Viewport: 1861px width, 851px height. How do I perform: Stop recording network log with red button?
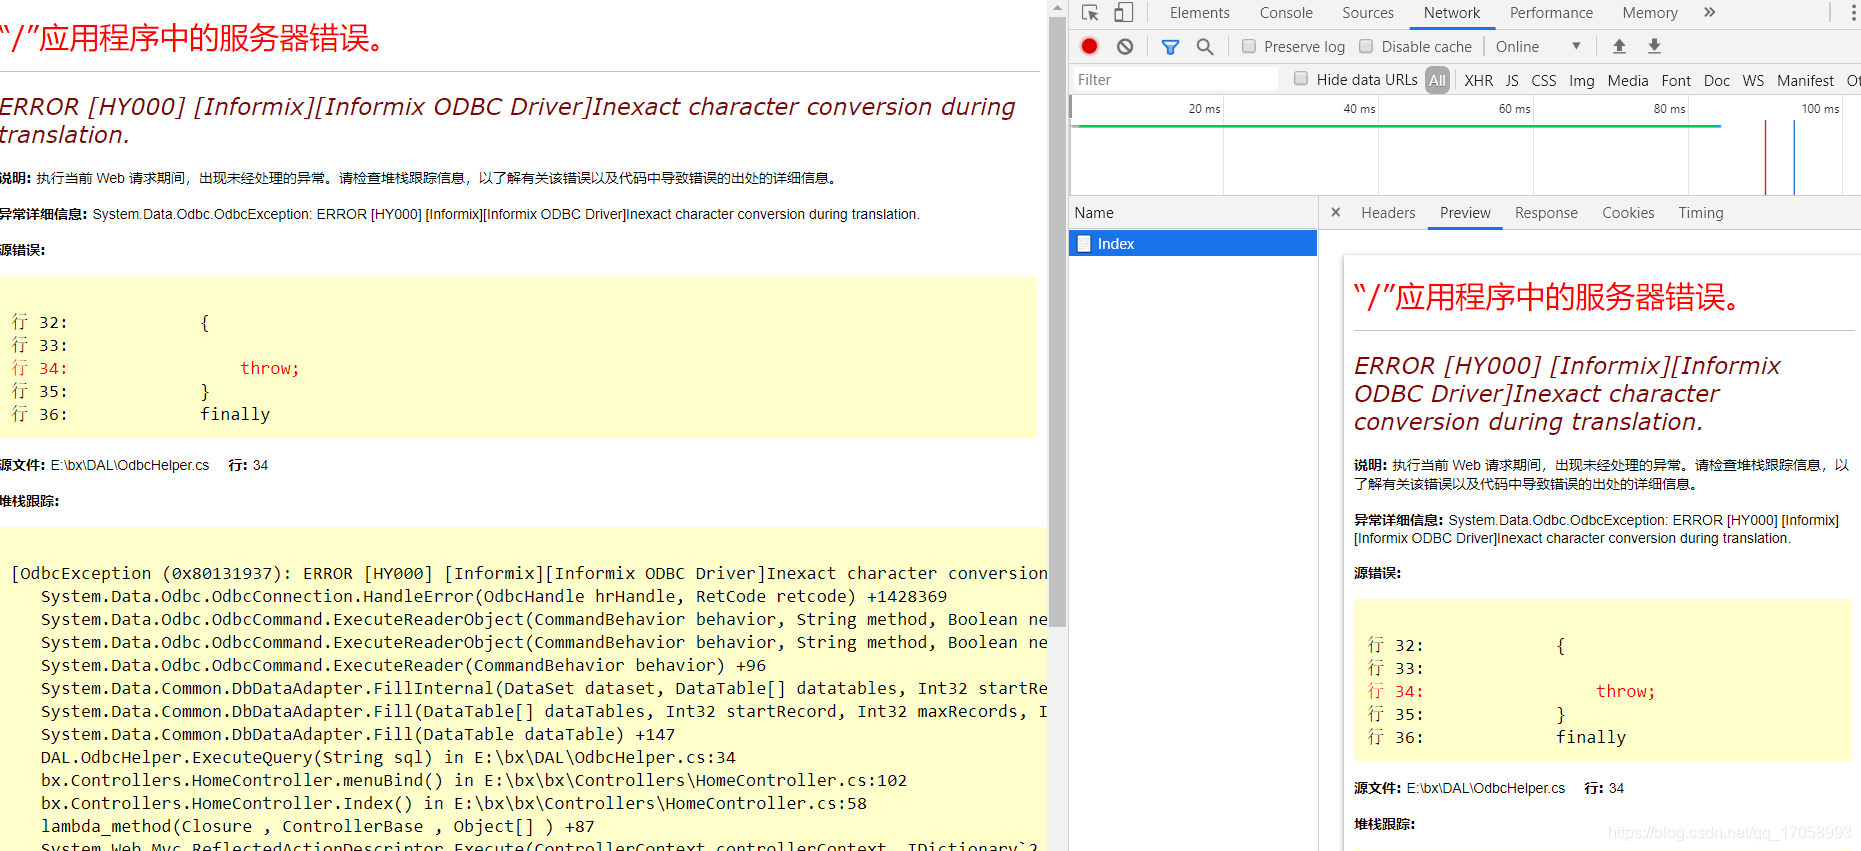1090,46
